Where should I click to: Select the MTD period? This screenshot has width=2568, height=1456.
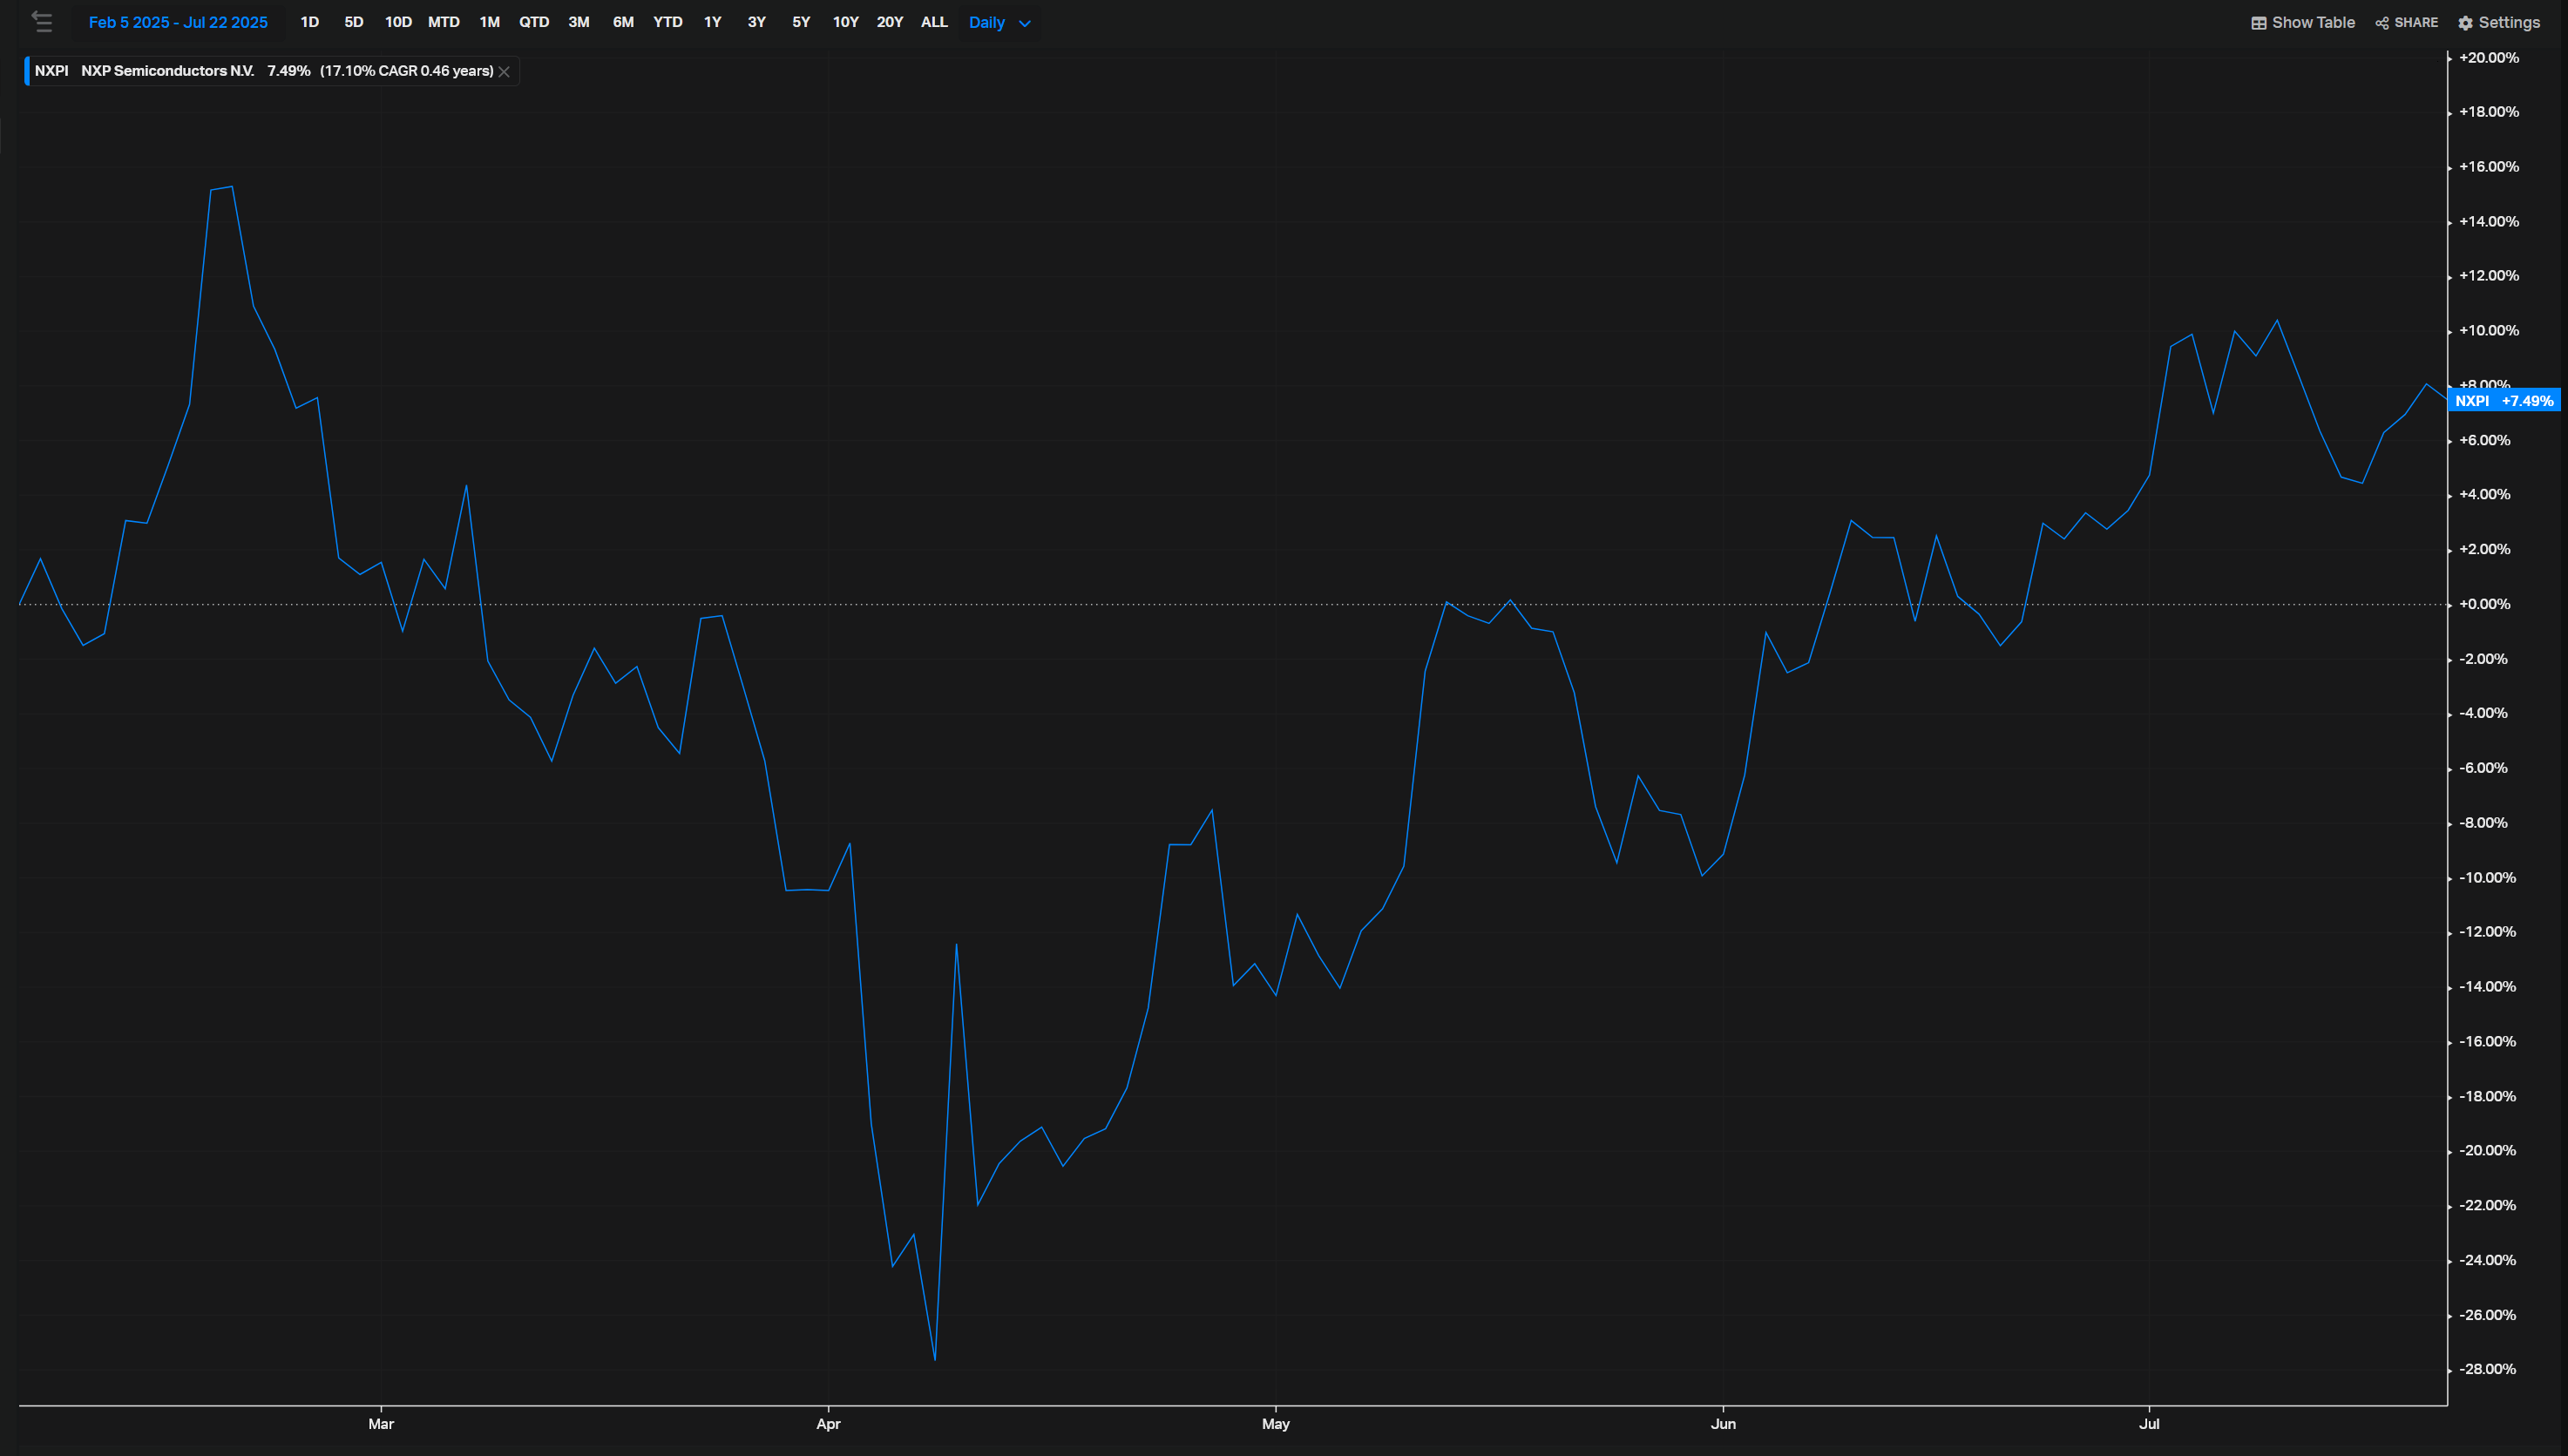[x=443, y=22]
